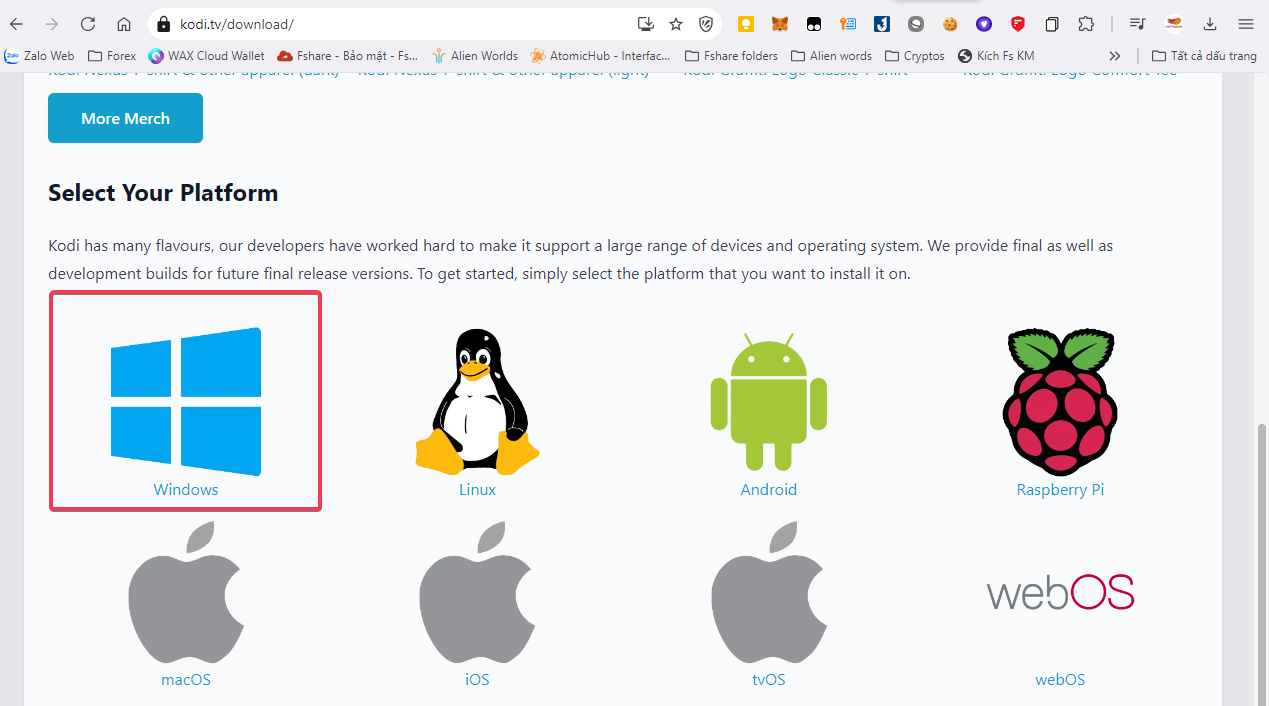Open the Extensions puzzle piece menu
Viewport: 1269px width, 706px height.
pyautogui.click(x=1086, y=24)
